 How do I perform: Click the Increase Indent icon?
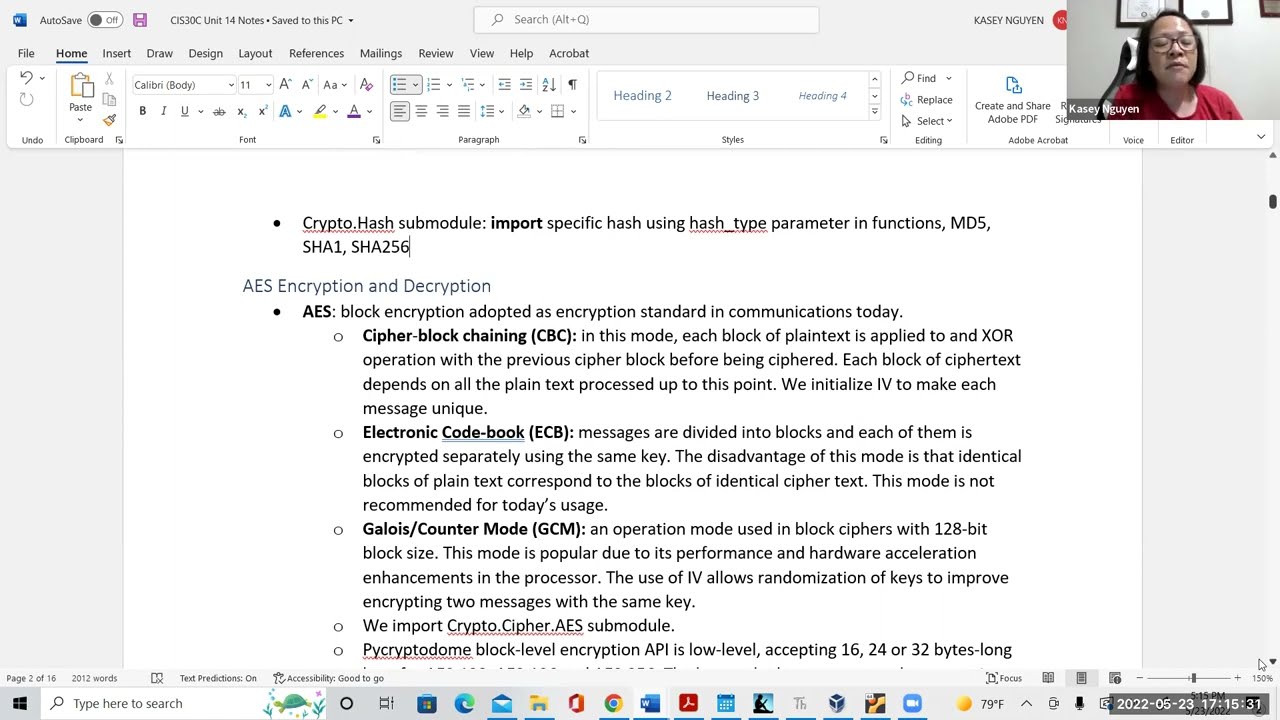point(526,85)
